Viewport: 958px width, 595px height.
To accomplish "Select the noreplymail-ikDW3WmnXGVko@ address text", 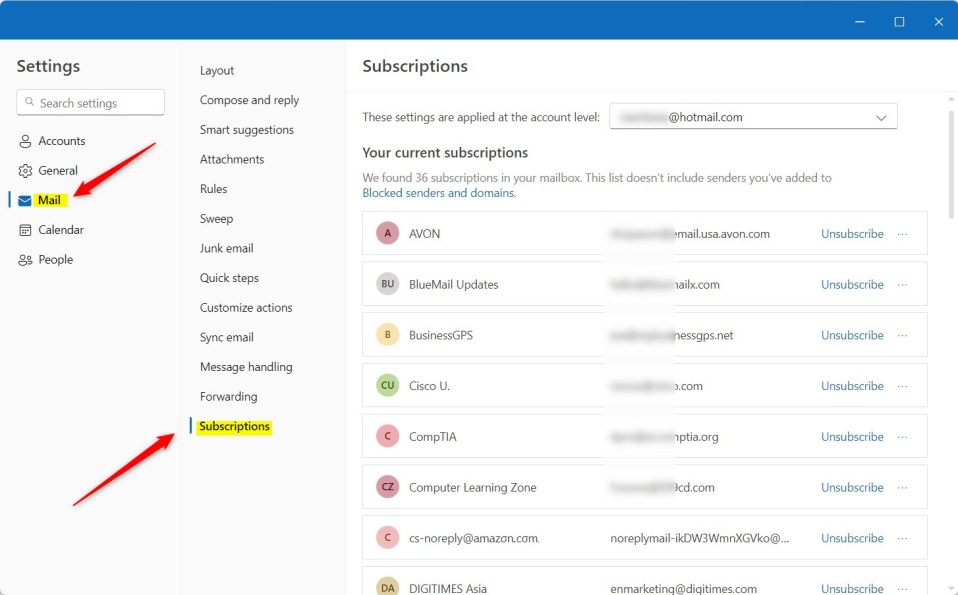I will 700,538.
